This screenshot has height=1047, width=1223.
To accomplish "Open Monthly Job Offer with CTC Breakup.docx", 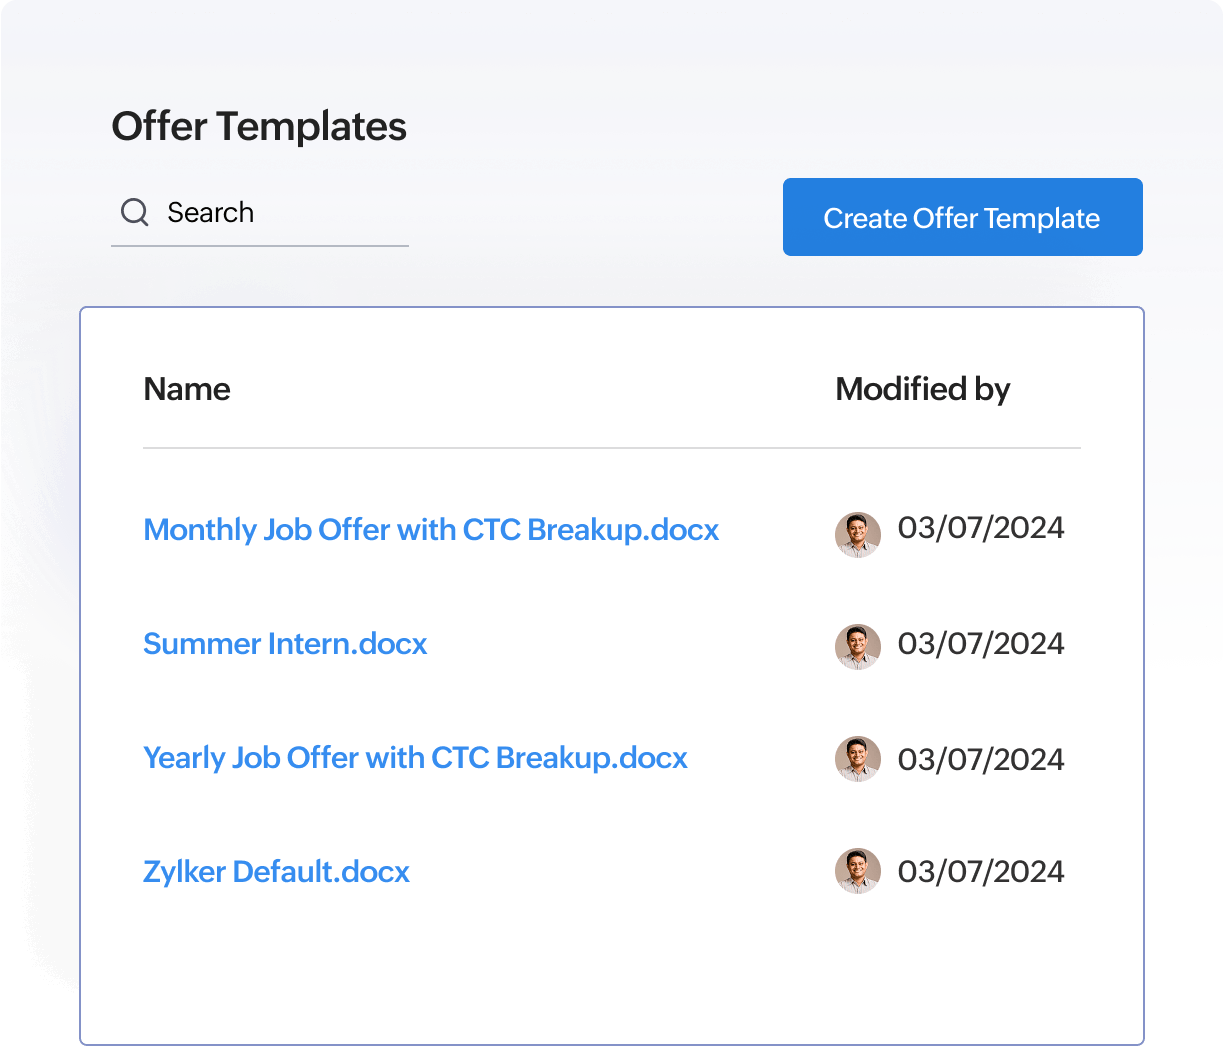I will point(431,530).
